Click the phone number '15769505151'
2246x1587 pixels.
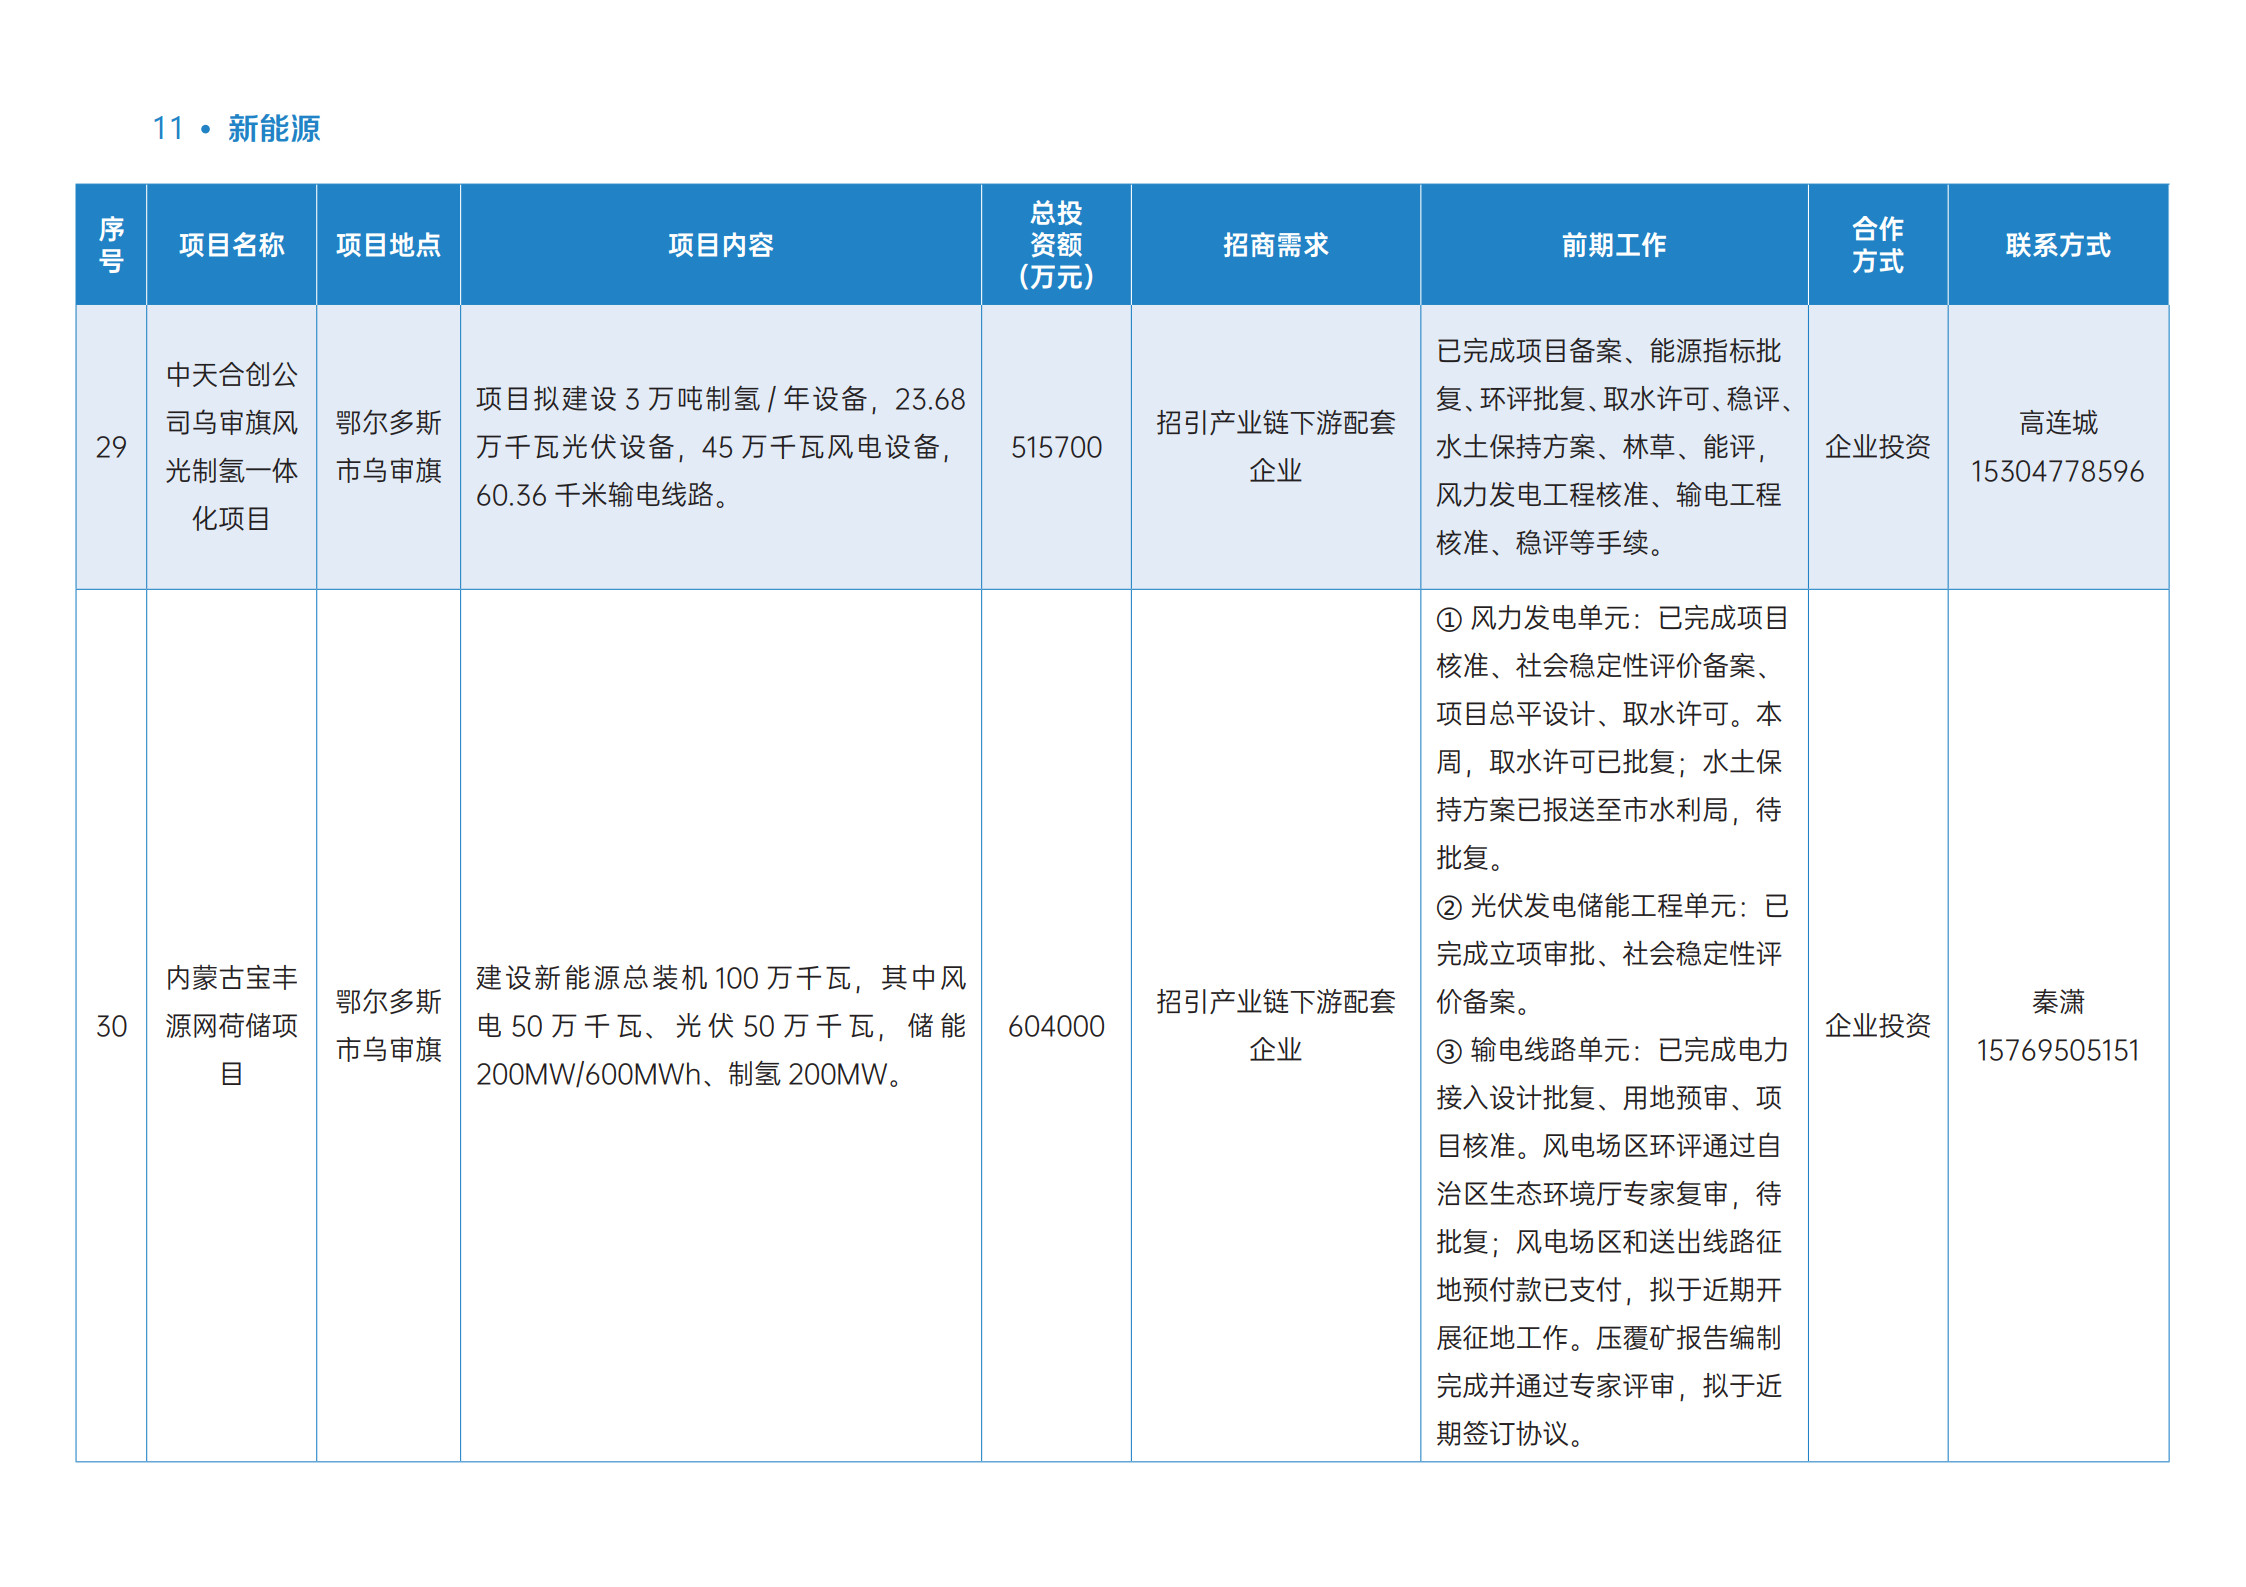2058,1050
